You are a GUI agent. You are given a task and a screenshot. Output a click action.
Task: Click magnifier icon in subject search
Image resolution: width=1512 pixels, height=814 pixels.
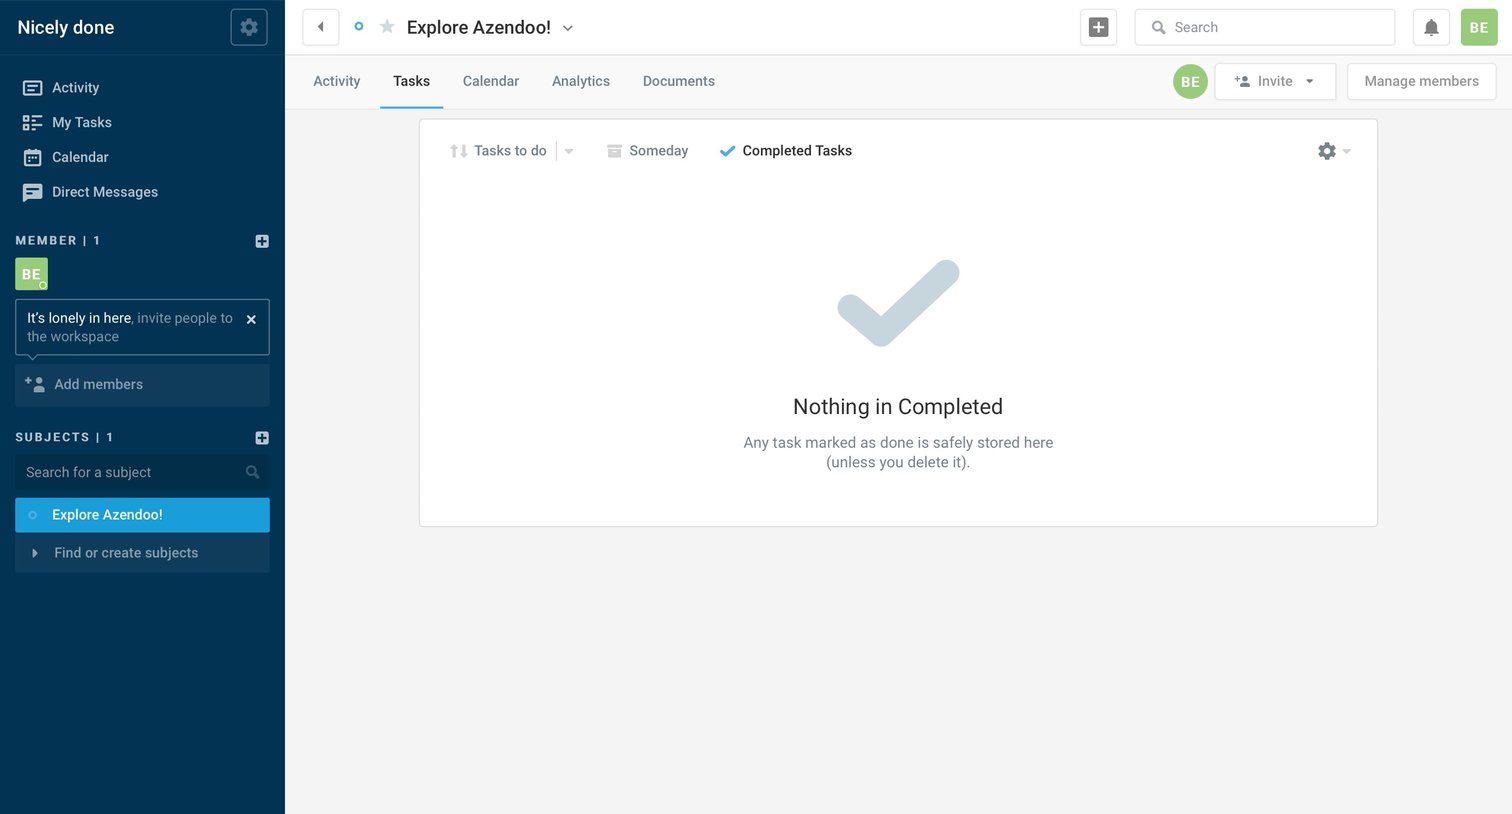(252, 472)
